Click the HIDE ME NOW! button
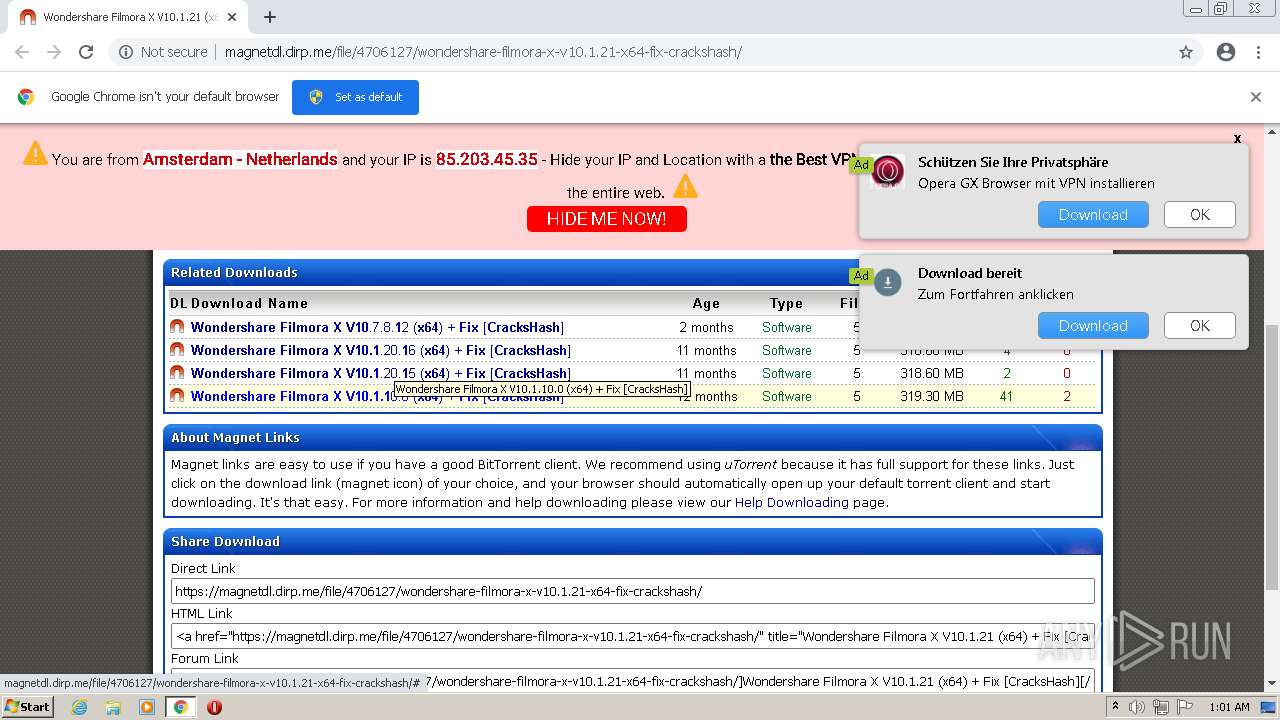1280x720 pixels. (607, 218)
